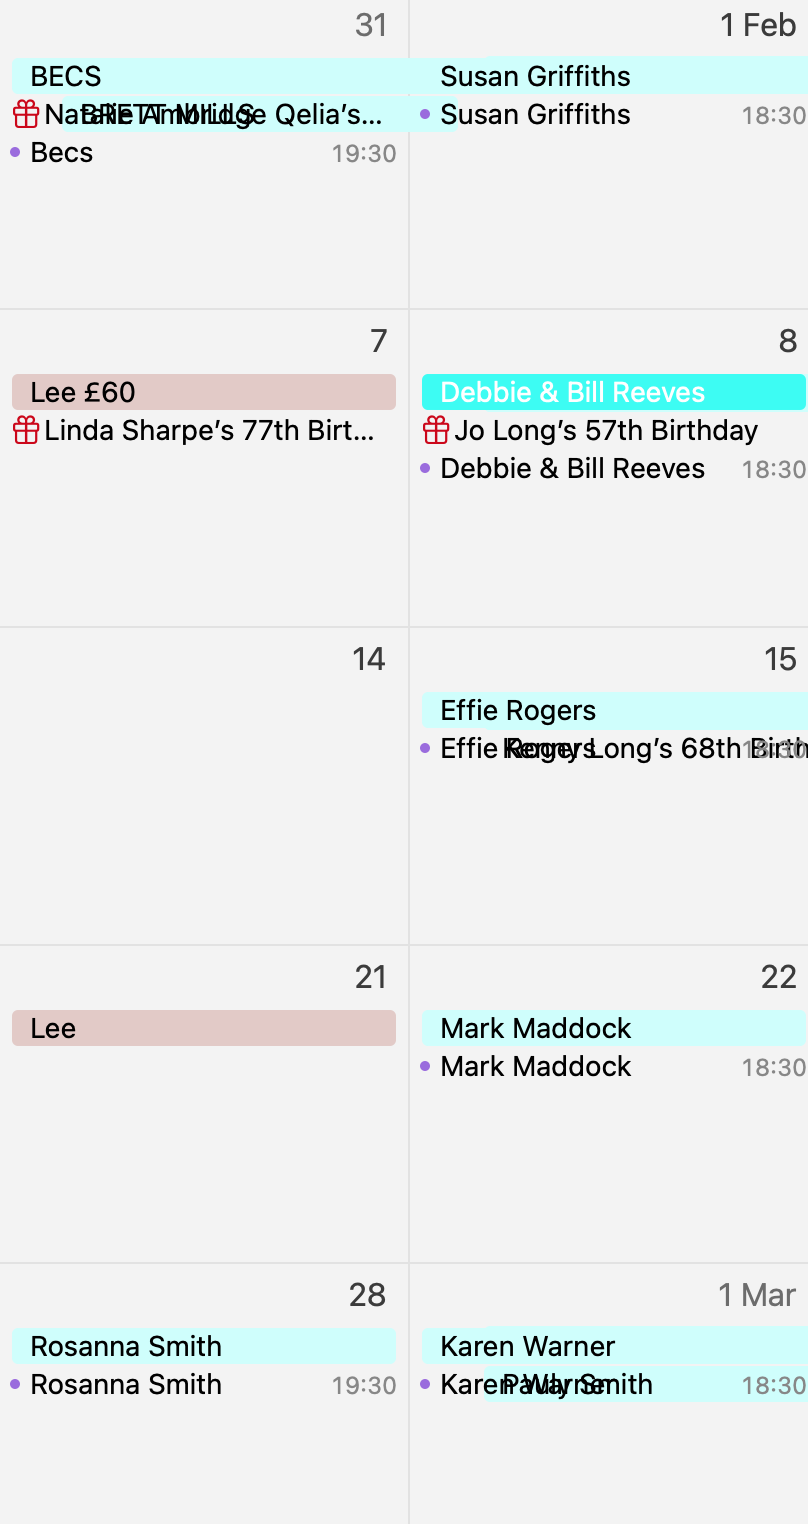Select the highlighted Debbie & Bill Reeves banner

(612, 392)
